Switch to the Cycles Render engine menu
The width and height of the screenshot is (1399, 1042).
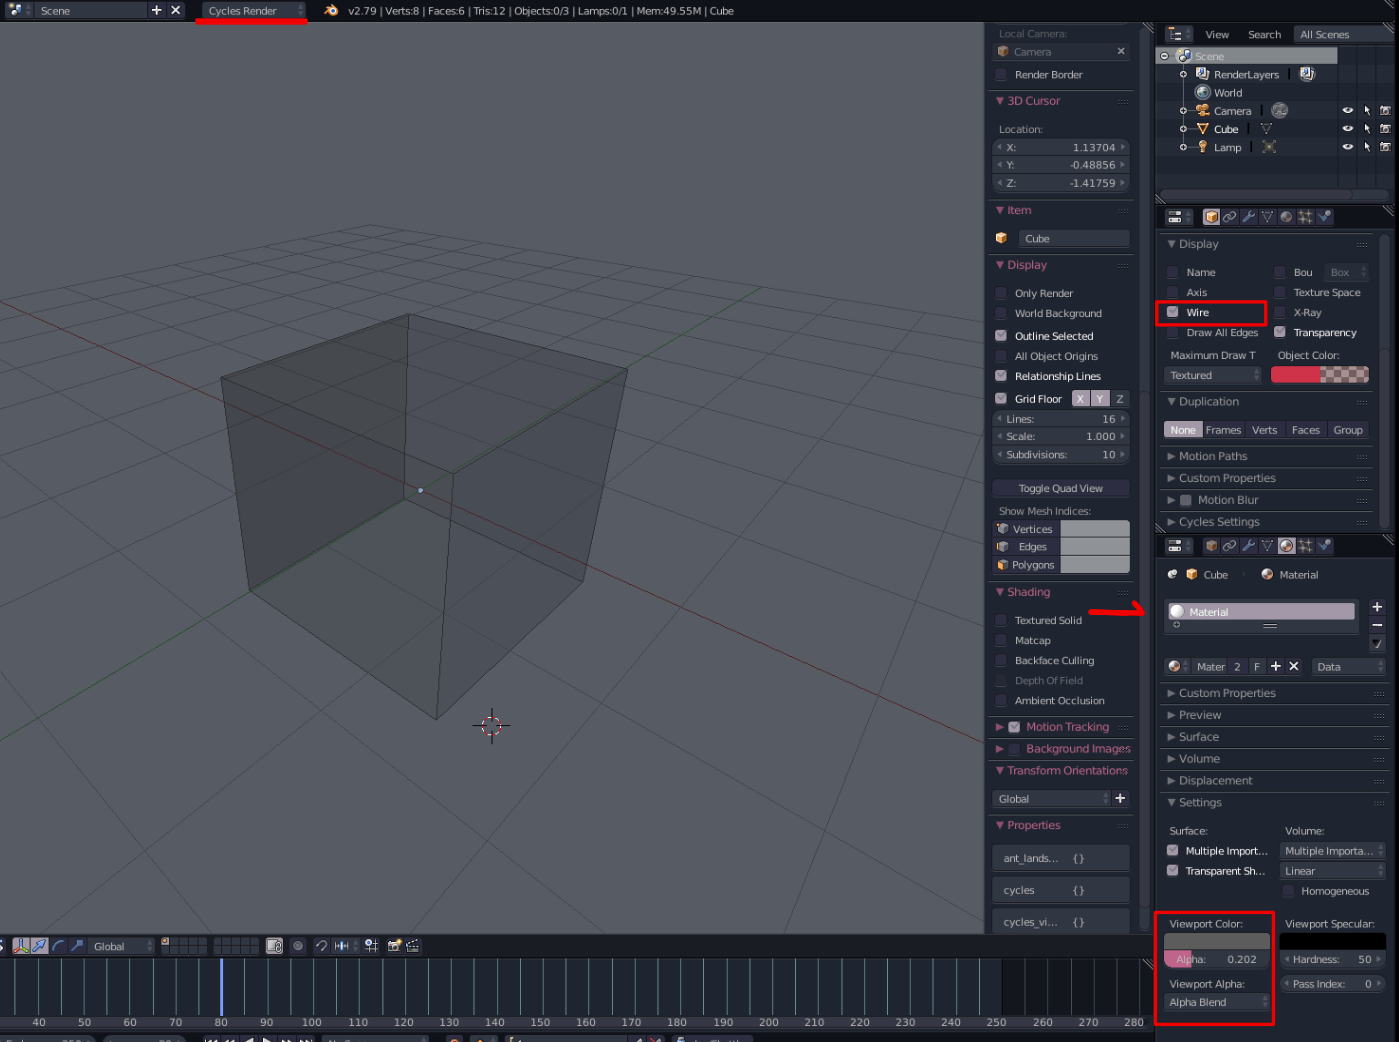point(252,11)
